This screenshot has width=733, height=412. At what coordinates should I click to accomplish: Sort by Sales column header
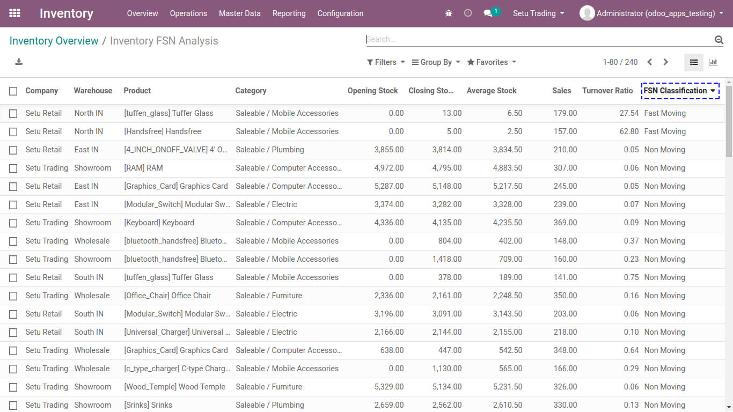(x=561, y=91)
